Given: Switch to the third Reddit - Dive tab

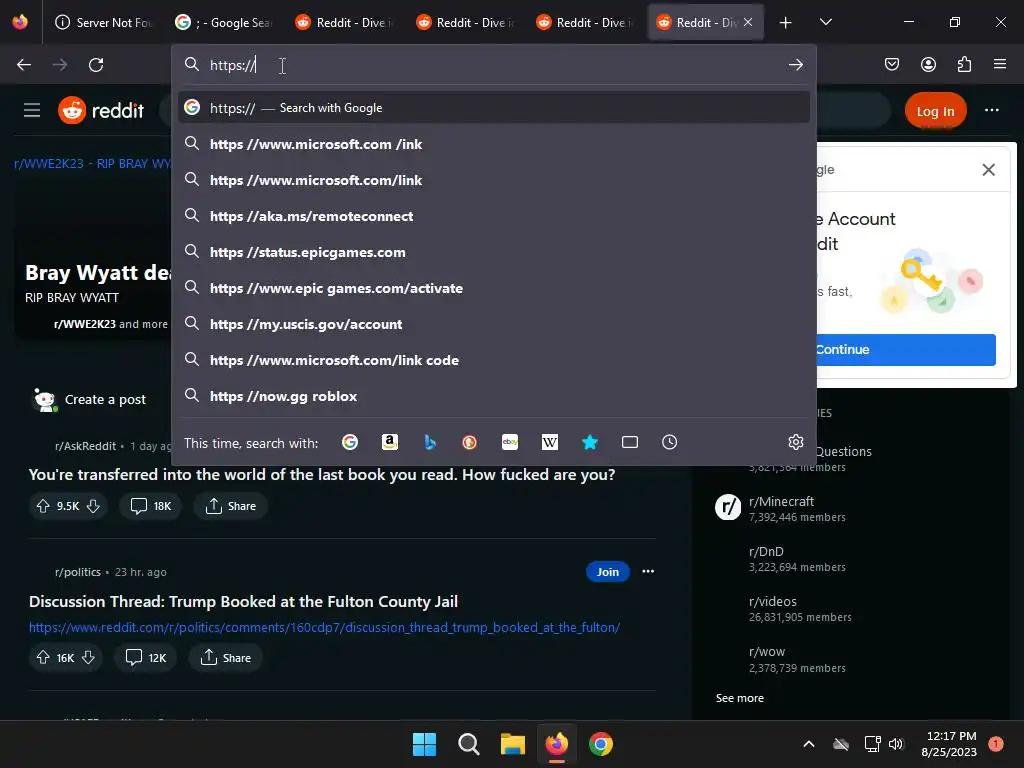Looking at the screenshot, I should [584, 22].
